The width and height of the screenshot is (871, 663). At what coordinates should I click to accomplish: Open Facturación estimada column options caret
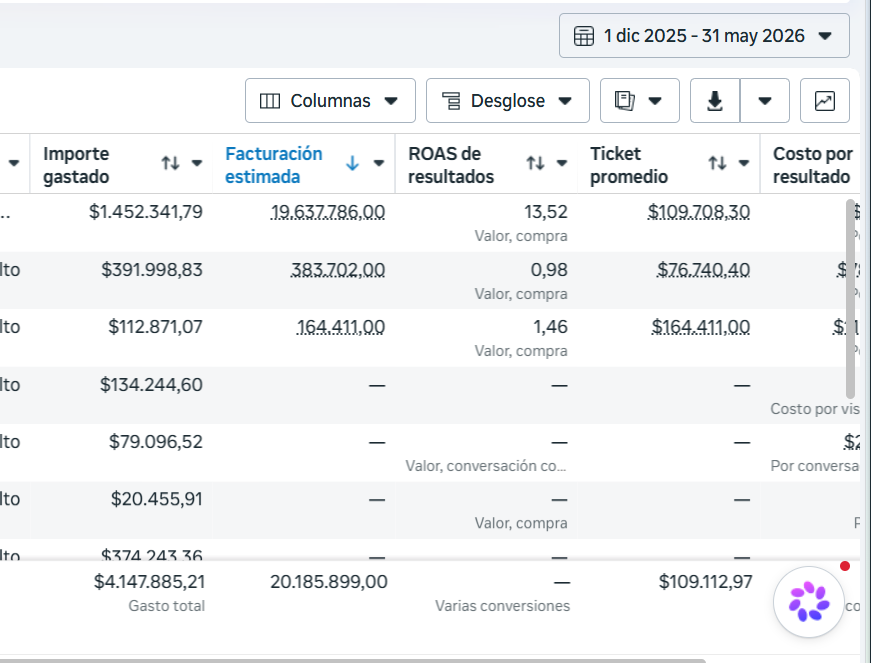pos(379,163)
